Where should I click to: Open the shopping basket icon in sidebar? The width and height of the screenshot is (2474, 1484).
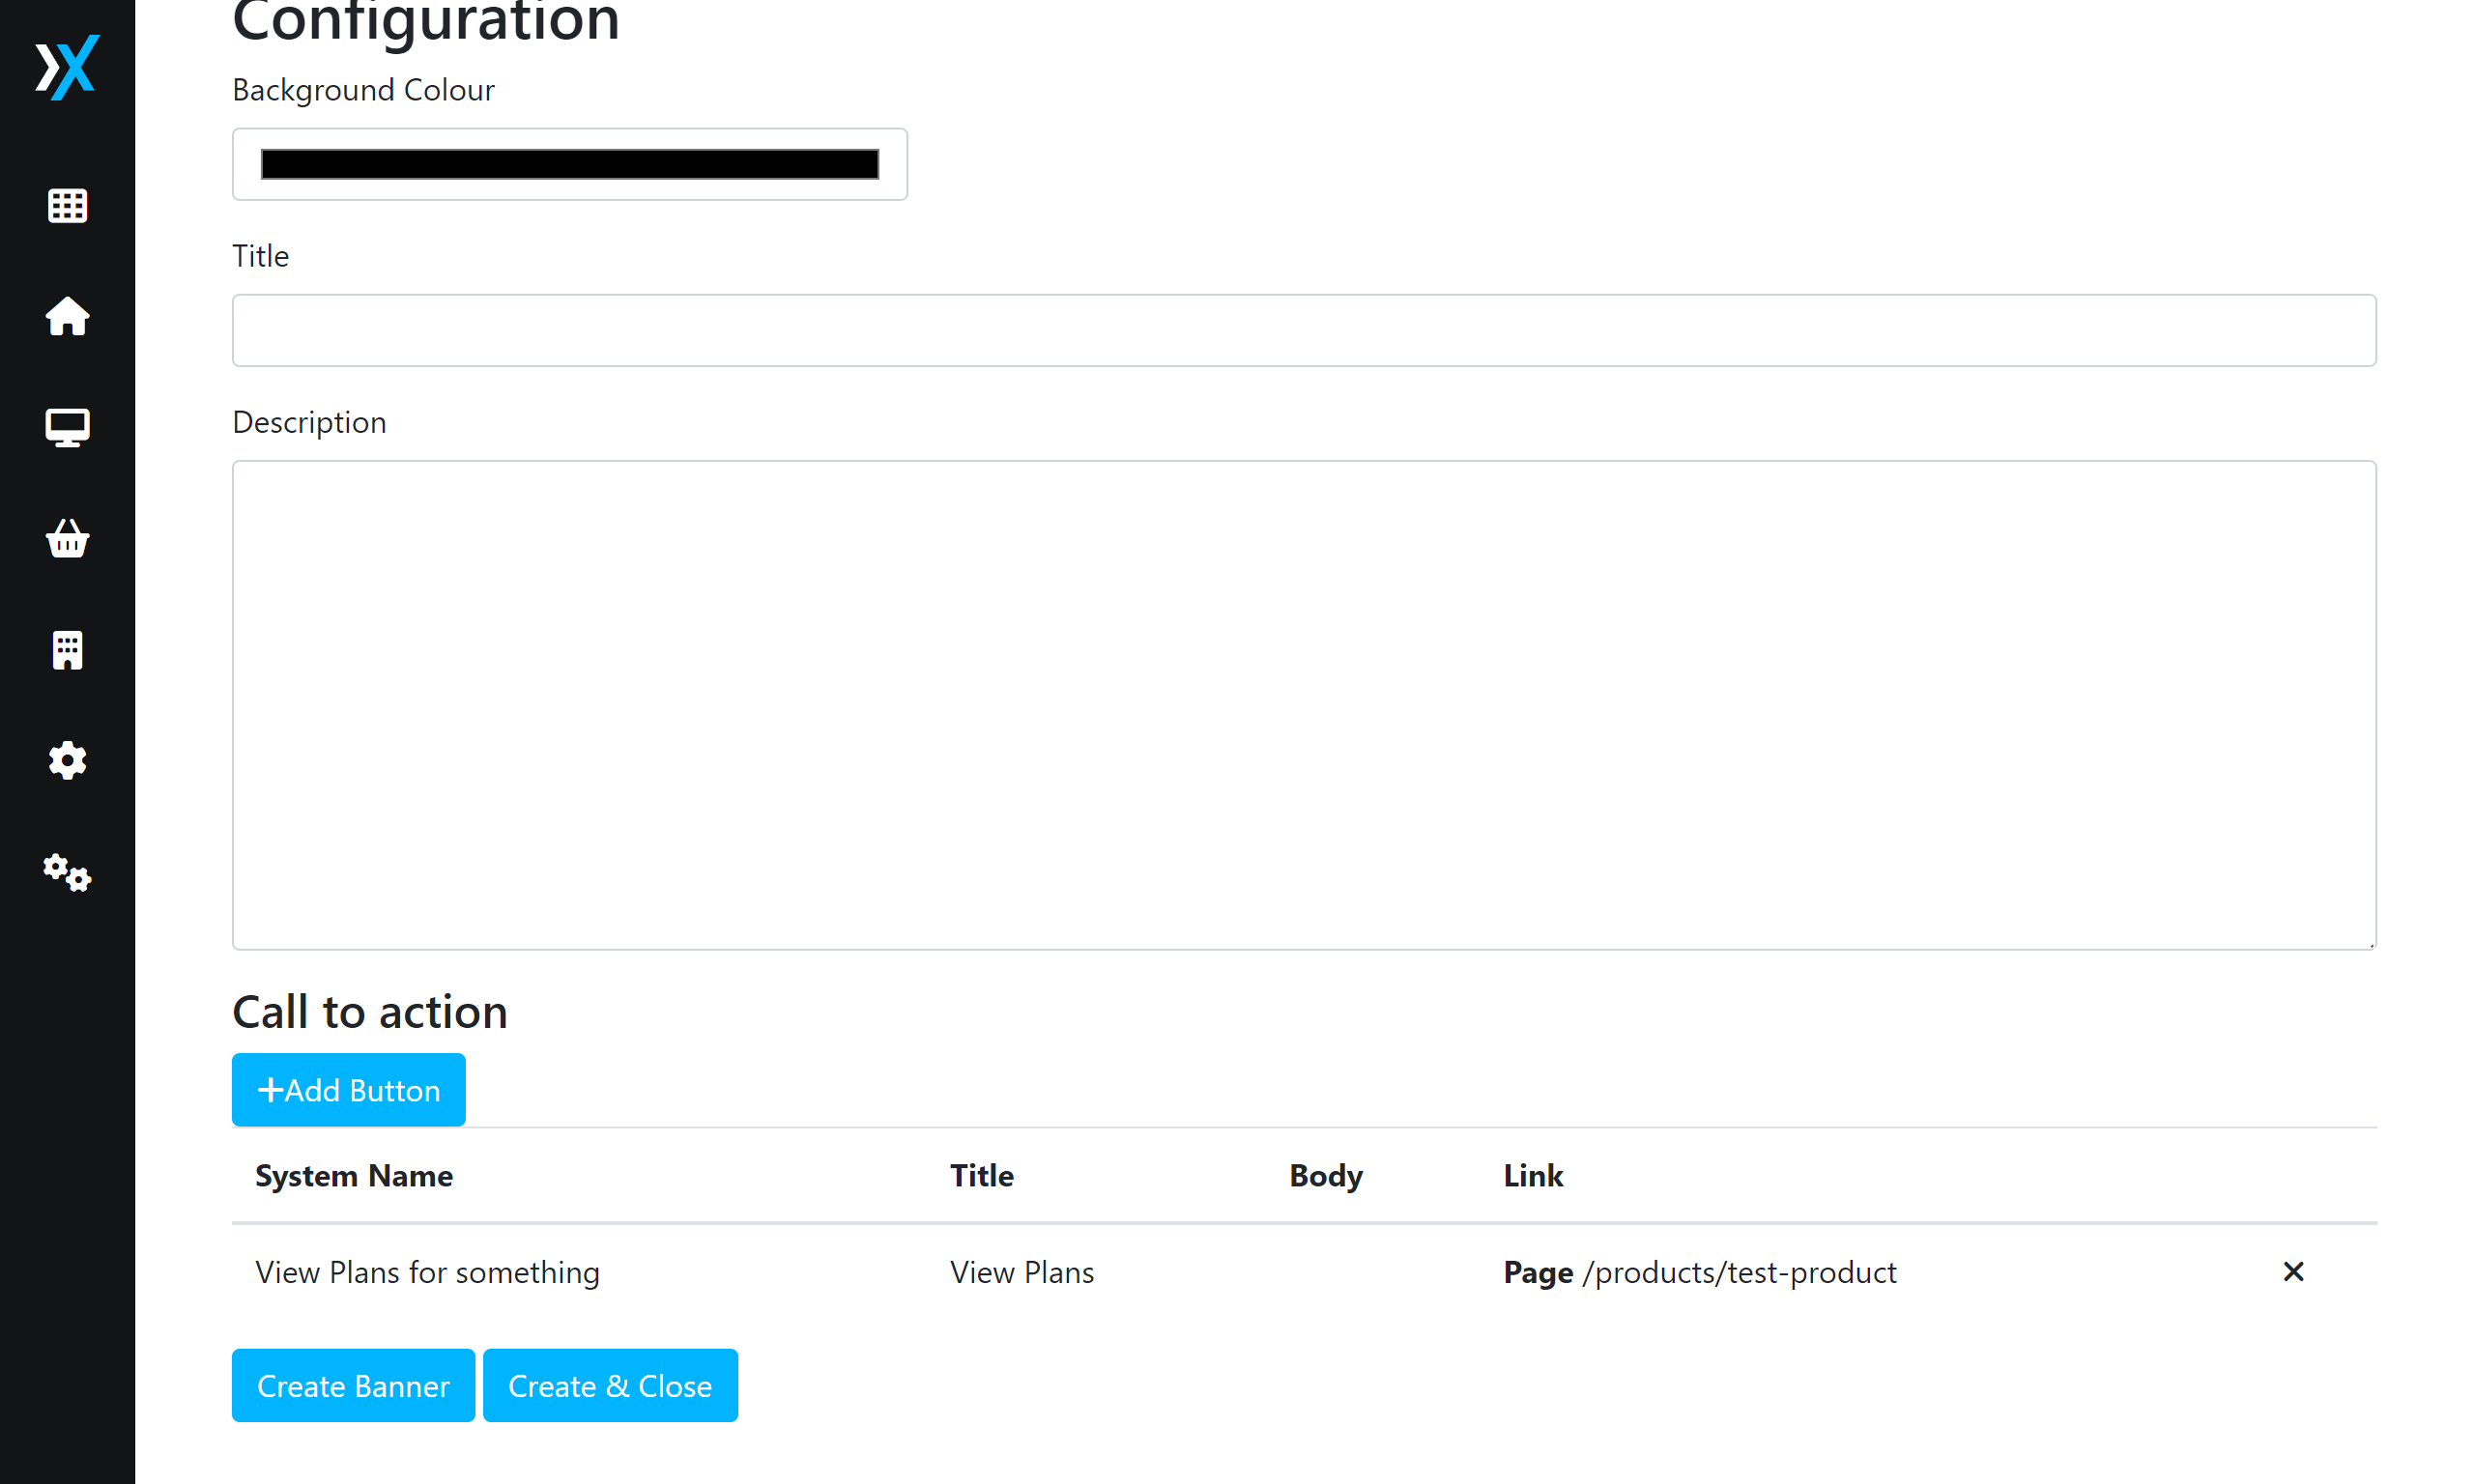(x=67, y=539)
